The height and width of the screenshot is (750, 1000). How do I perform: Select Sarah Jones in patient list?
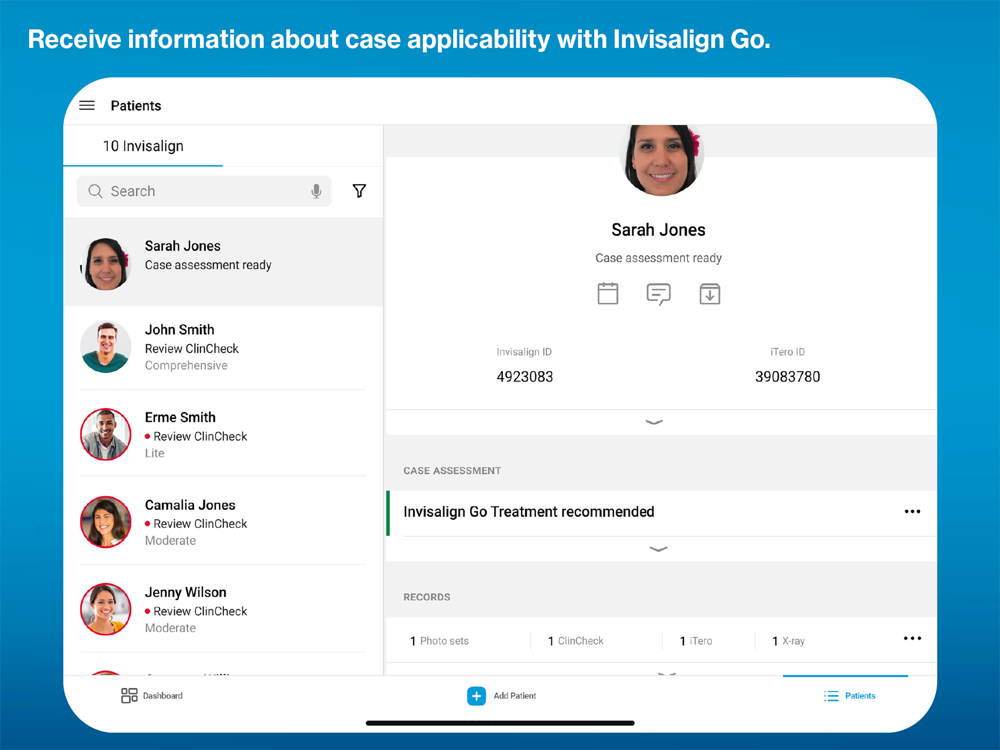tap(223, 262)
